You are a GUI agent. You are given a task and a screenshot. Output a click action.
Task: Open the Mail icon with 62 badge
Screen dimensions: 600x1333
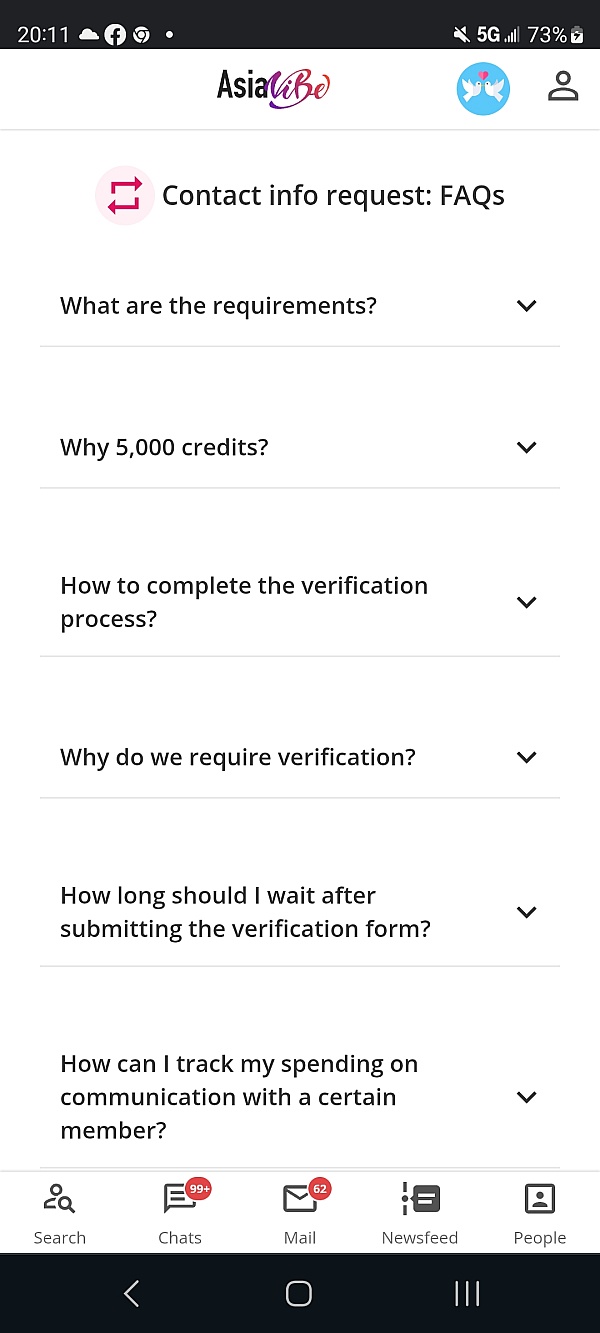click(300, 1212)
